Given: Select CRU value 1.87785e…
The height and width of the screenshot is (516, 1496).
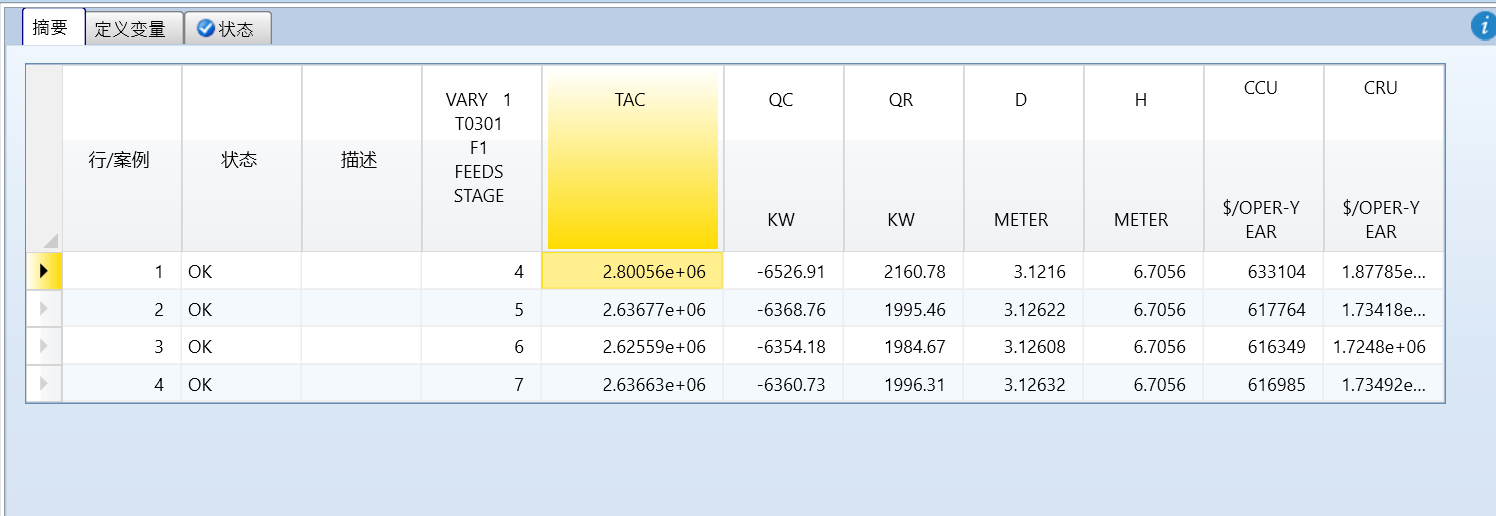Looking at the screenshot, I should [x=1383, y=271].
